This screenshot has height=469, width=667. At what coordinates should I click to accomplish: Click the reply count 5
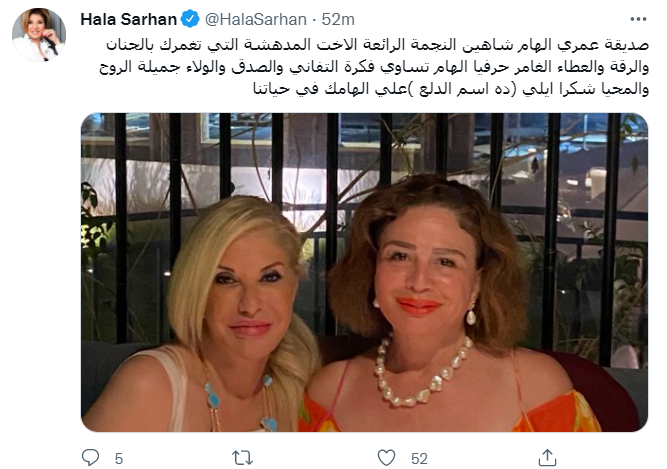point(119,458)
